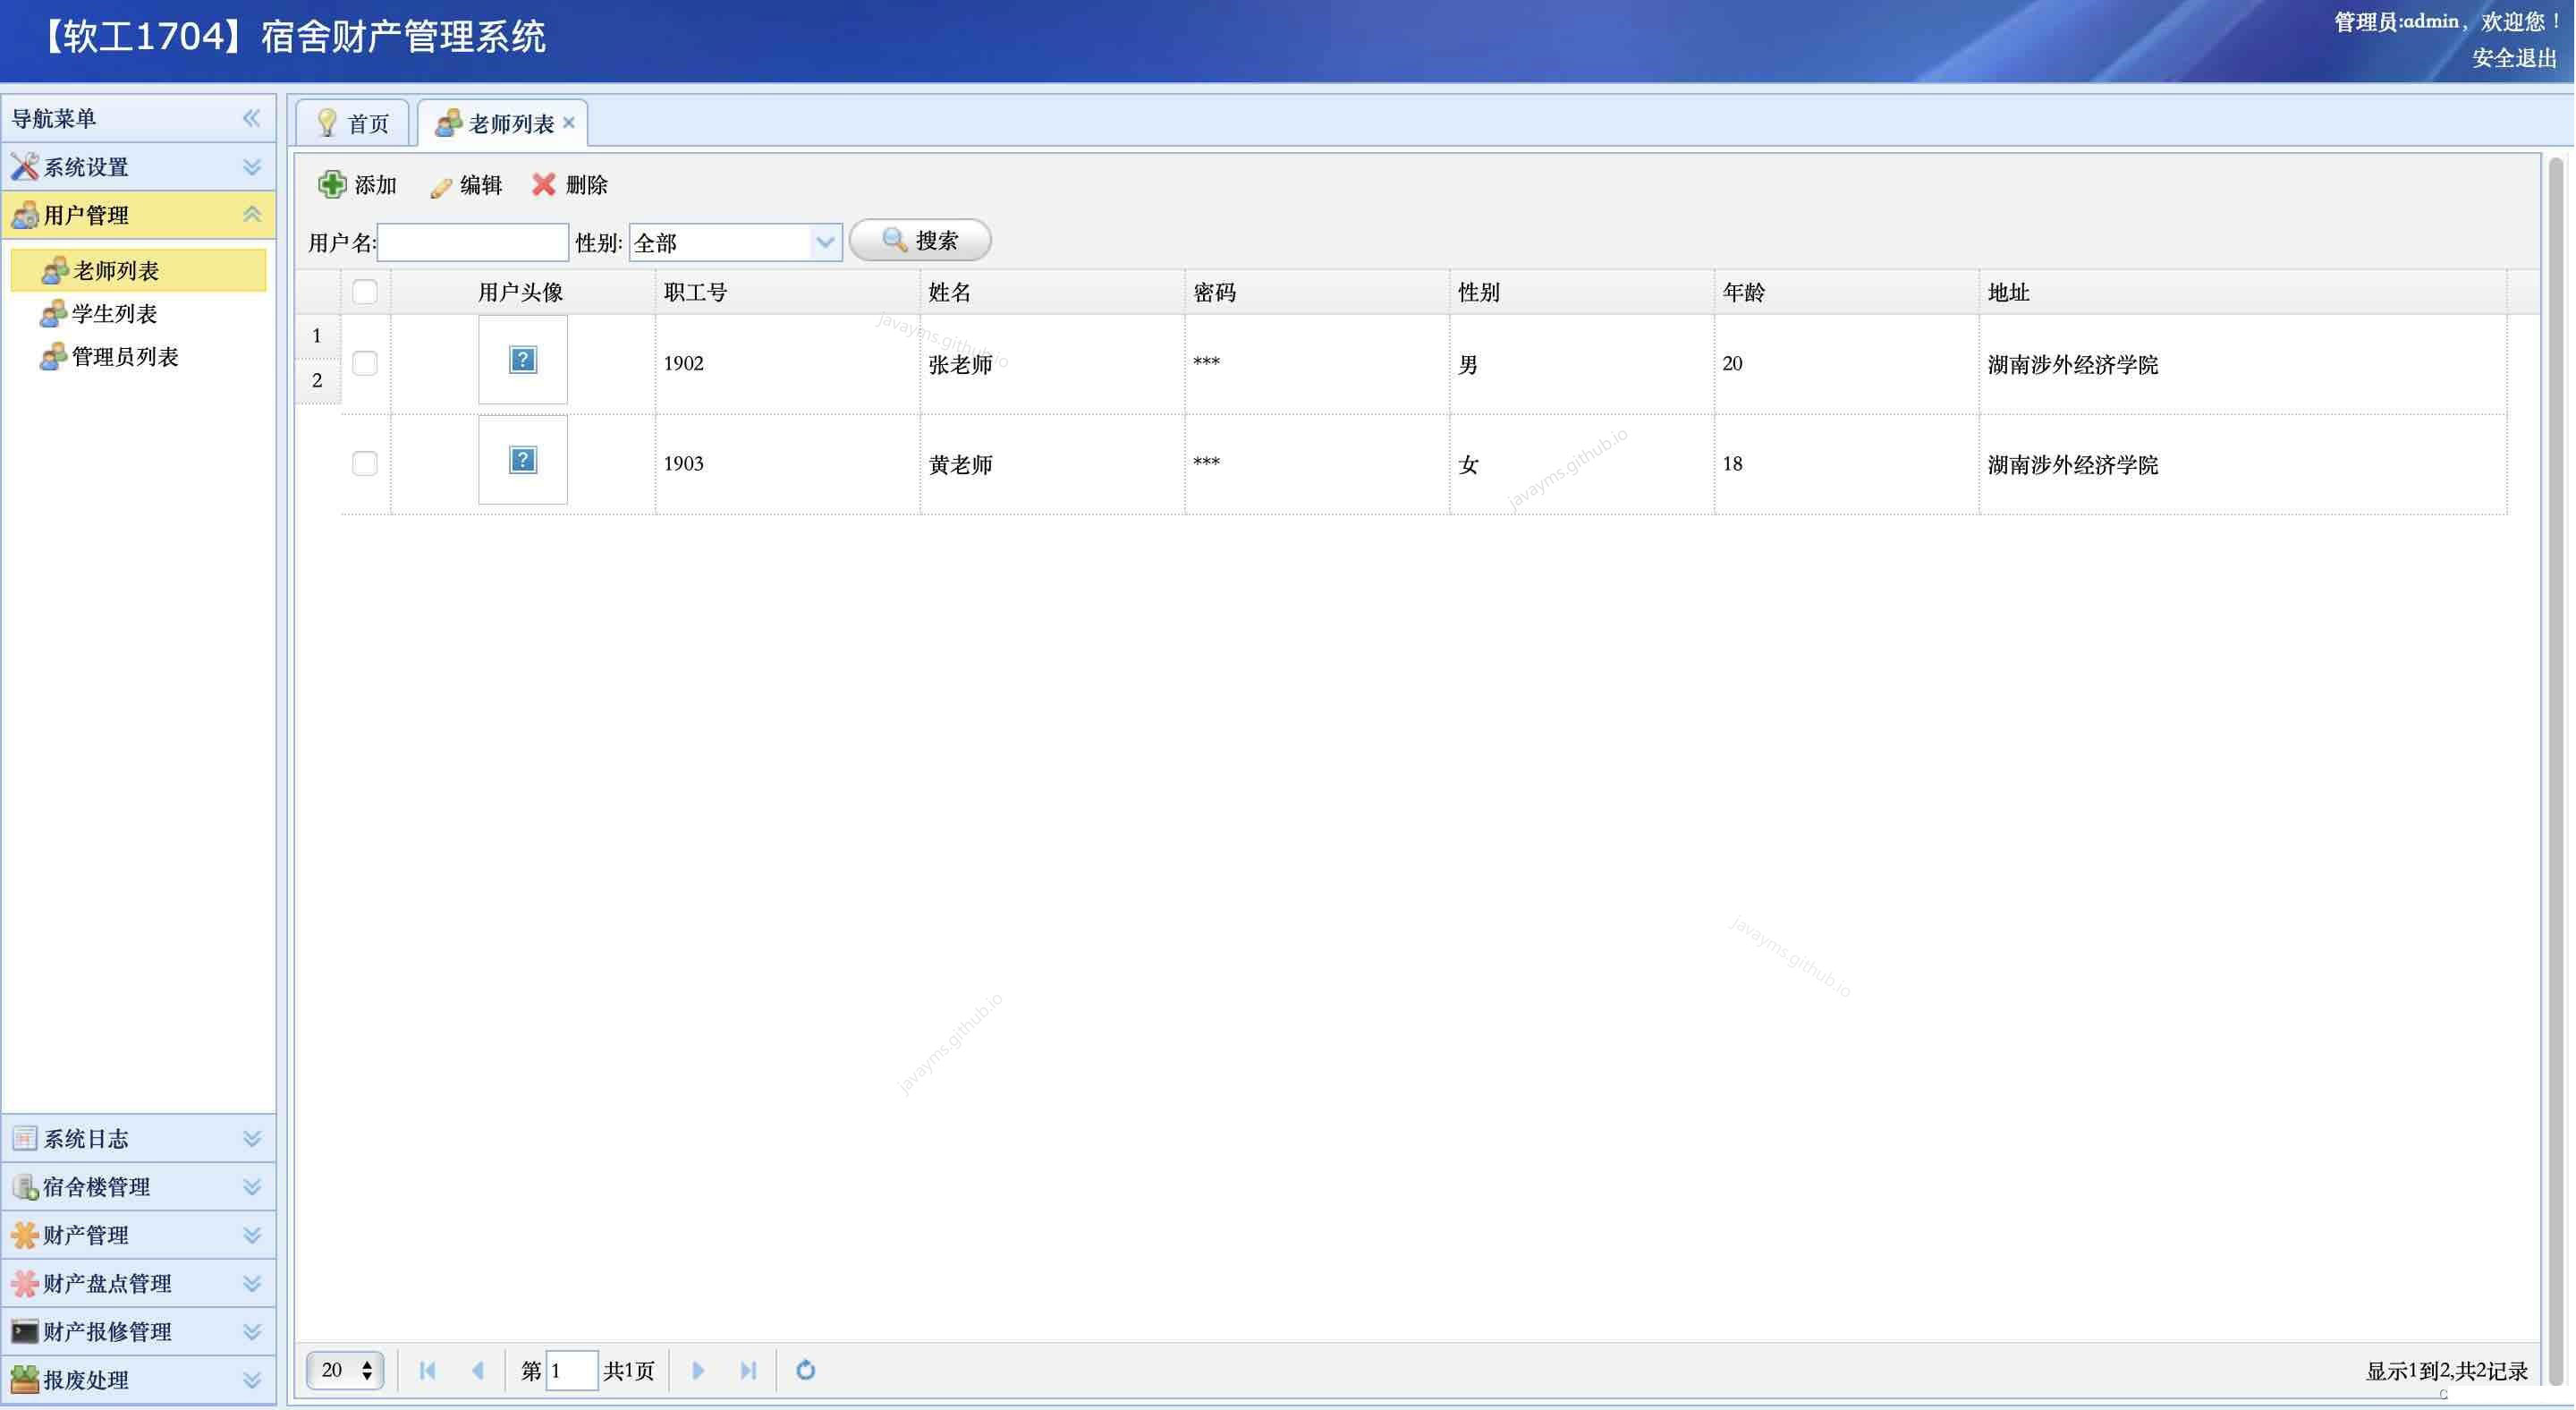Toggle the select-all checkbox in table header
Screen dimensions: 2576x1410
click(x=364, y=291)
